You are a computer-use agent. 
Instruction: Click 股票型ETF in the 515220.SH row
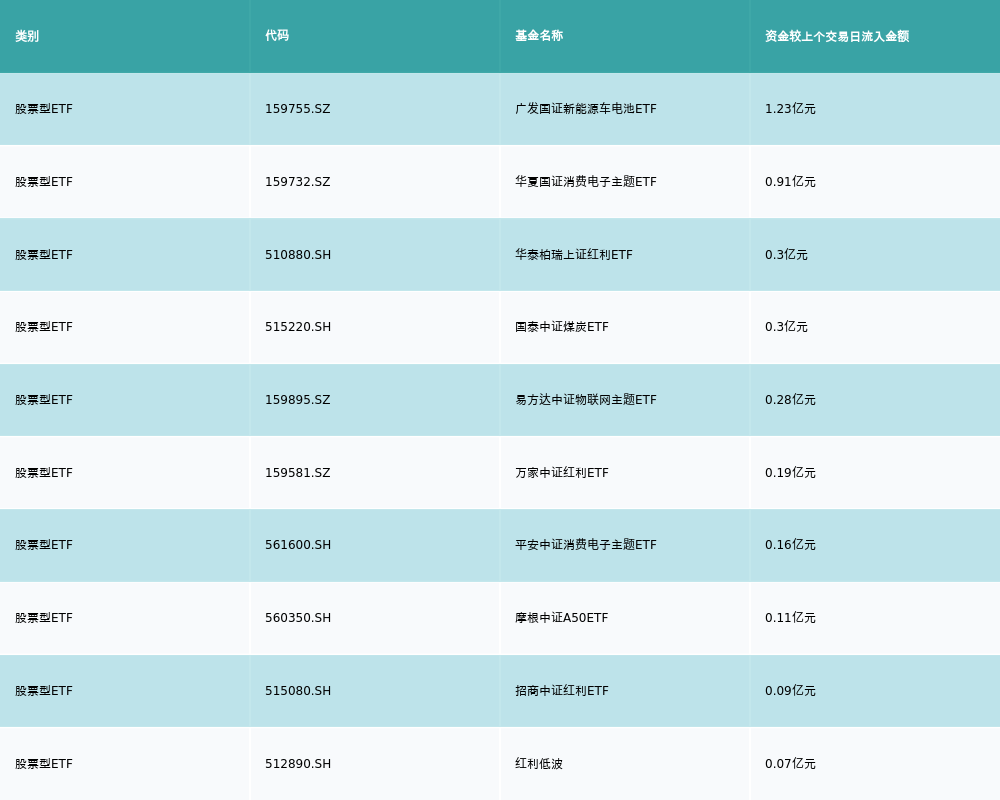[44, 327]
